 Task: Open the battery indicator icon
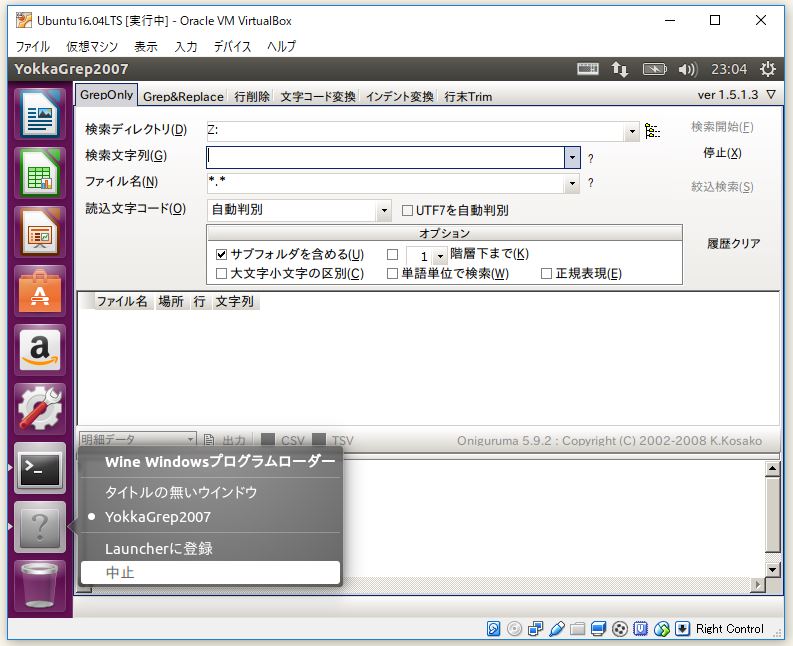coord(654,69)
